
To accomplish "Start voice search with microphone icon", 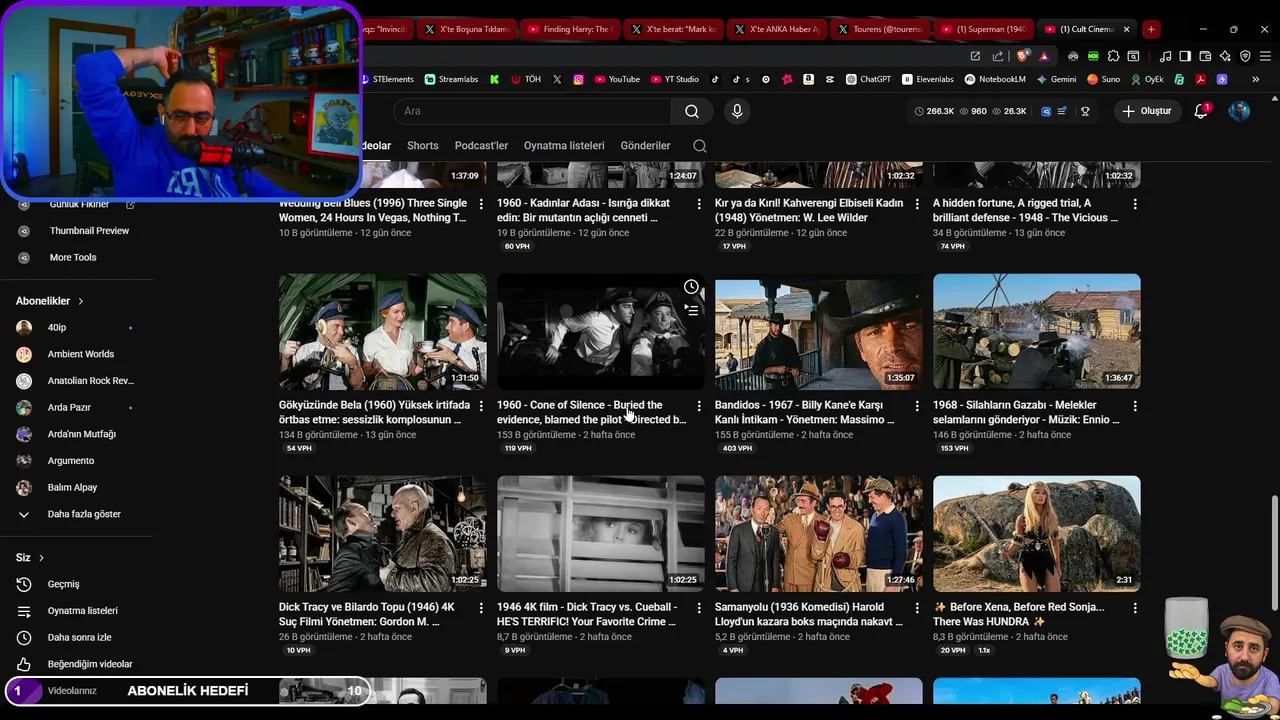I will tap(737, 111).
